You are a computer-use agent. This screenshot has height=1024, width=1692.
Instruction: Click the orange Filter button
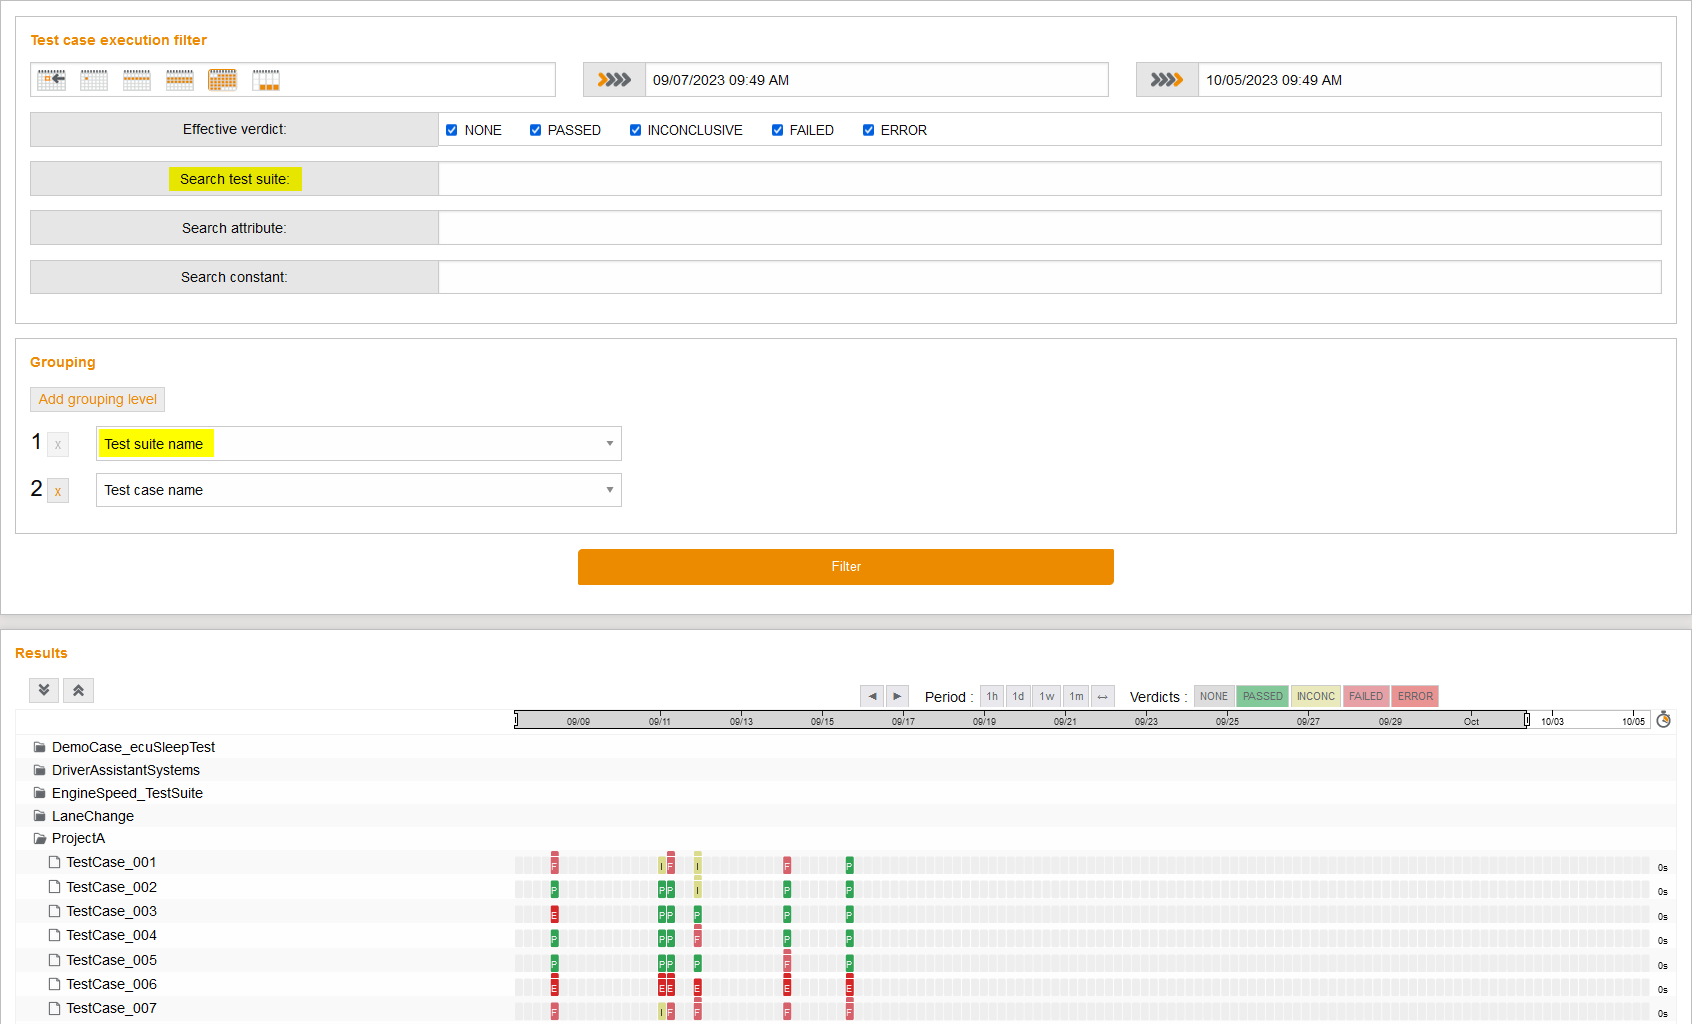pos(845,567)
